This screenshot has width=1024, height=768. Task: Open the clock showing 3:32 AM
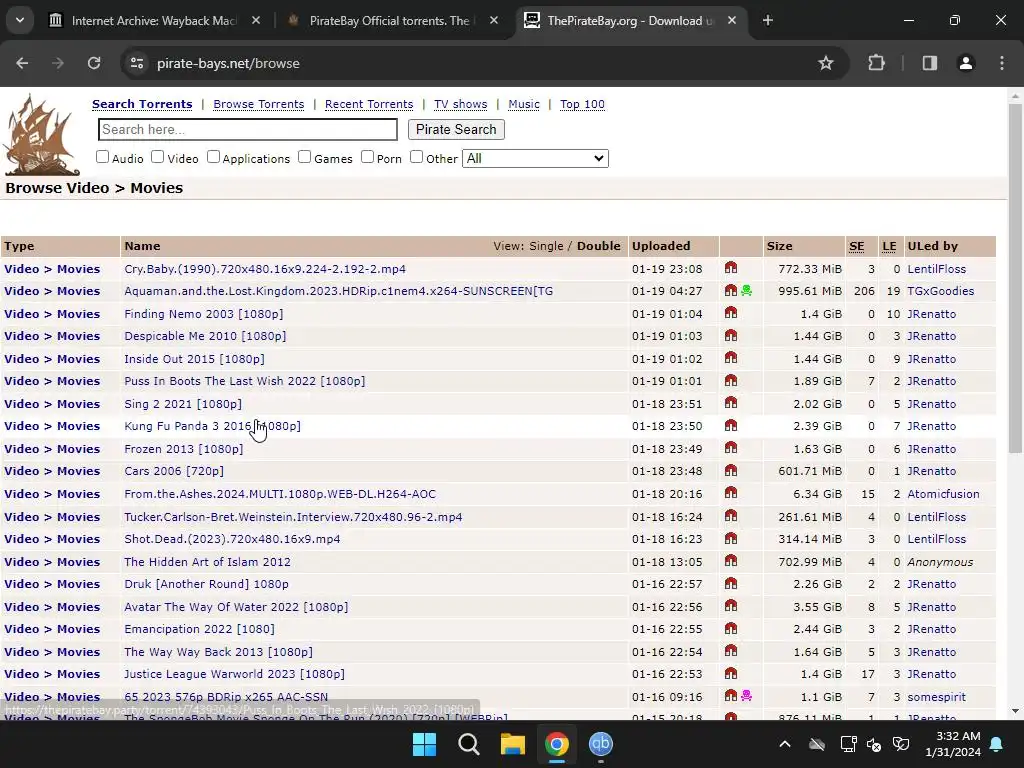953,744
